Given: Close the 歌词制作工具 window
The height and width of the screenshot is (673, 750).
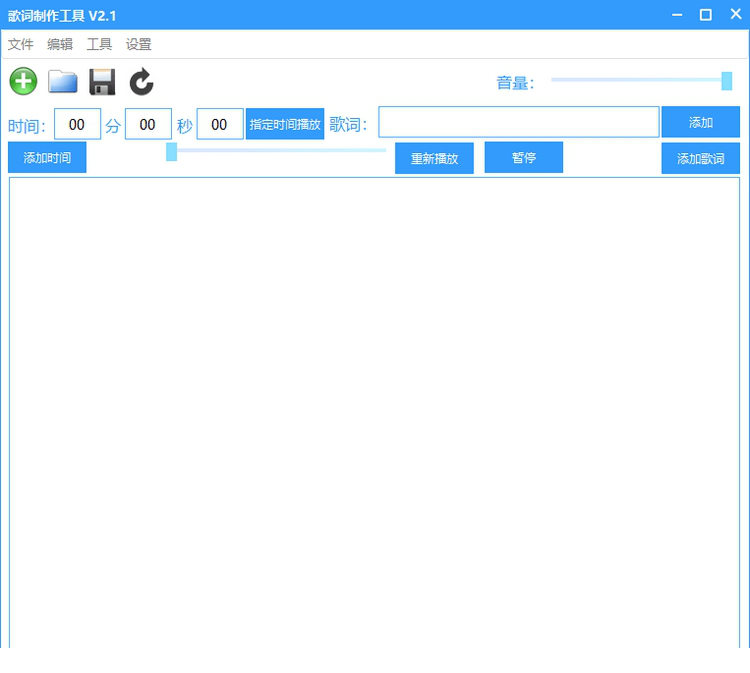Looking at the screenshot, I should (736, 14).
